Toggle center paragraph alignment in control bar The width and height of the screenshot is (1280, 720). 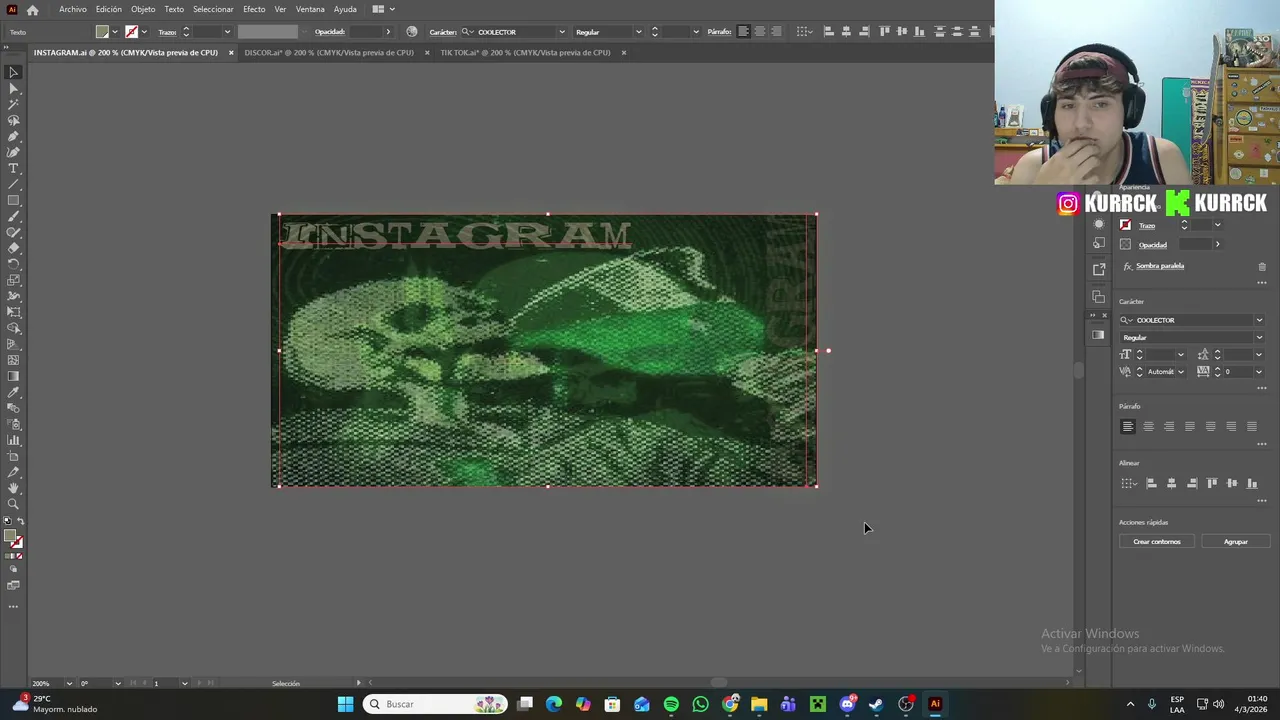(760, 32)
